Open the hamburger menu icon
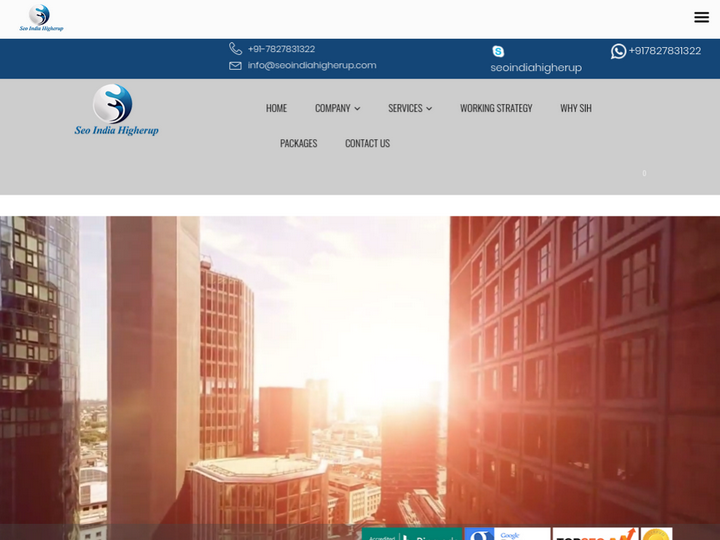This screenshot has width=720, height=540. (701, 17)
